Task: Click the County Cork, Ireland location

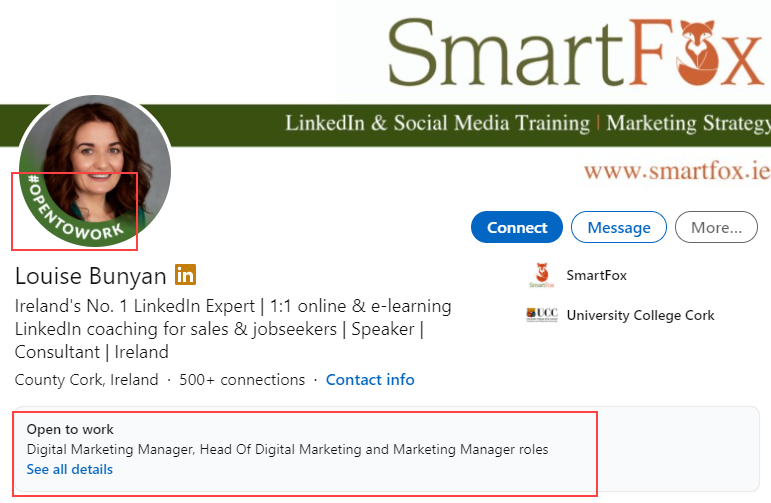Action: pos(86,380)
